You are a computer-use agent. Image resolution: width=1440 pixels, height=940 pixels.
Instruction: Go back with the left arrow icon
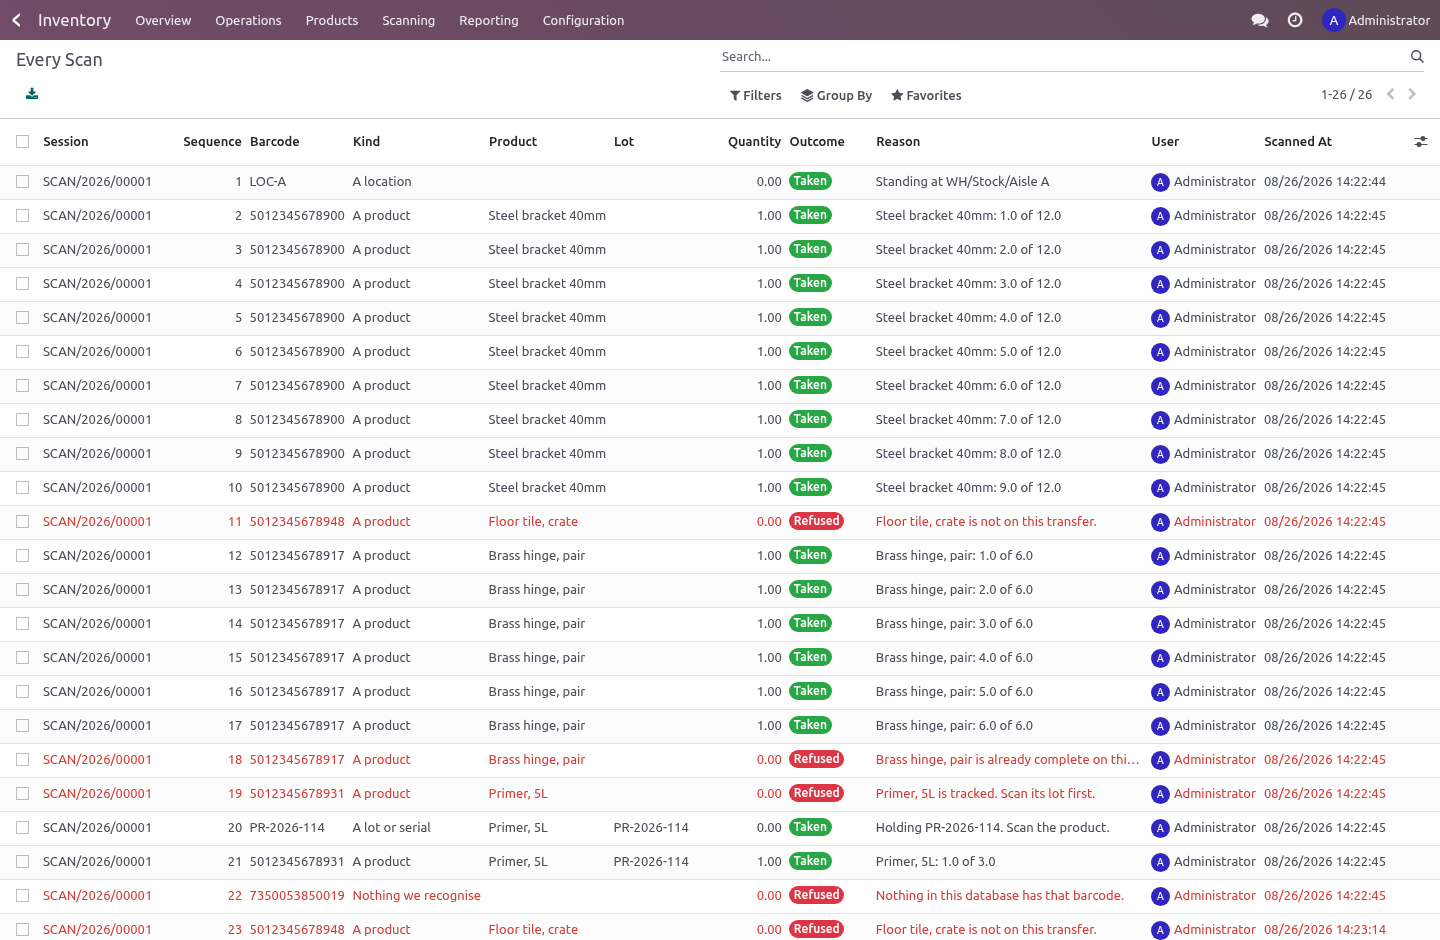[x=16, y=20]
